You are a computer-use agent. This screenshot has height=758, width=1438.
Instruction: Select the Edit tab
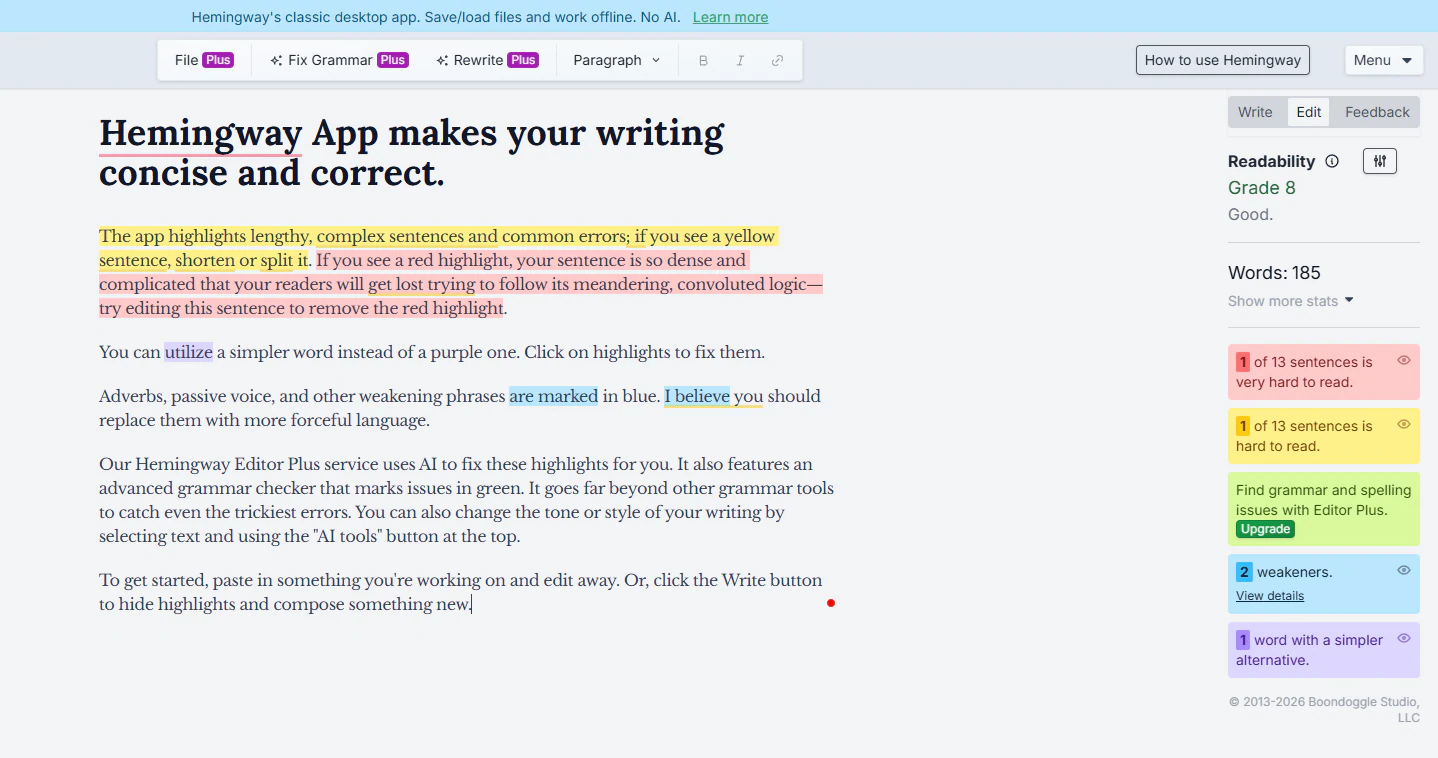tap(1309, 112)
